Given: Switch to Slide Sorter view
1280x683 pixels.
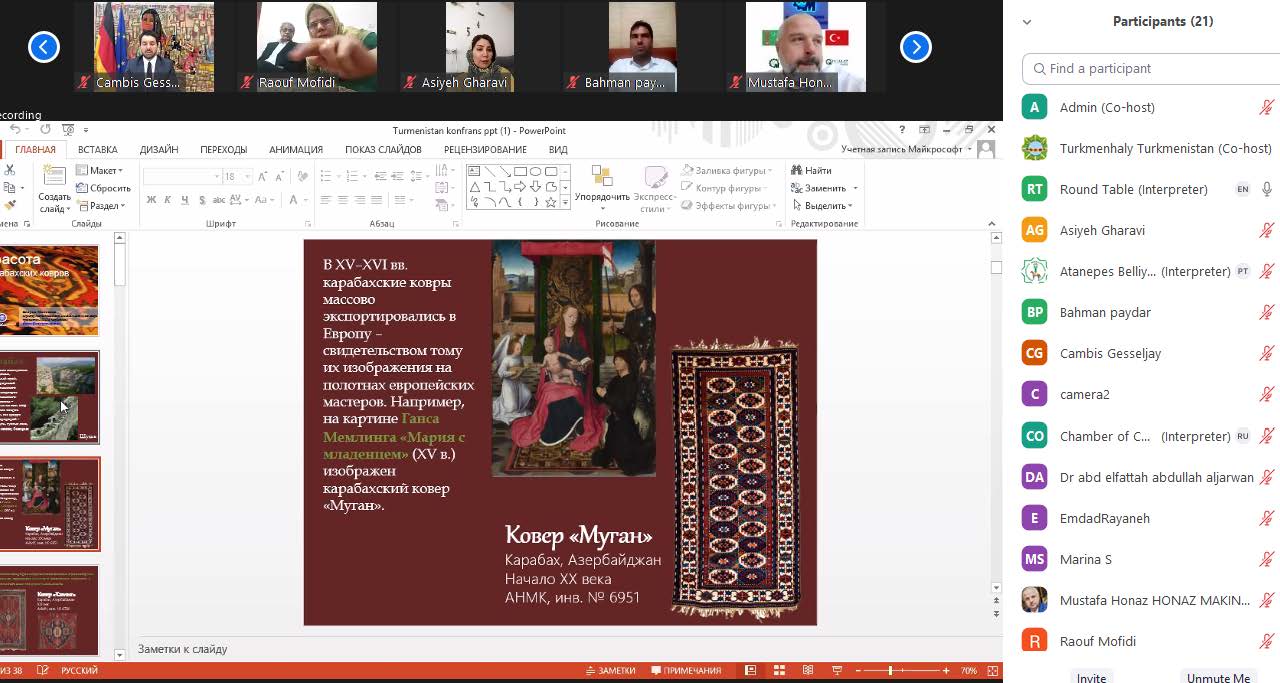Looking at the screenshot, I should (779, 671).
